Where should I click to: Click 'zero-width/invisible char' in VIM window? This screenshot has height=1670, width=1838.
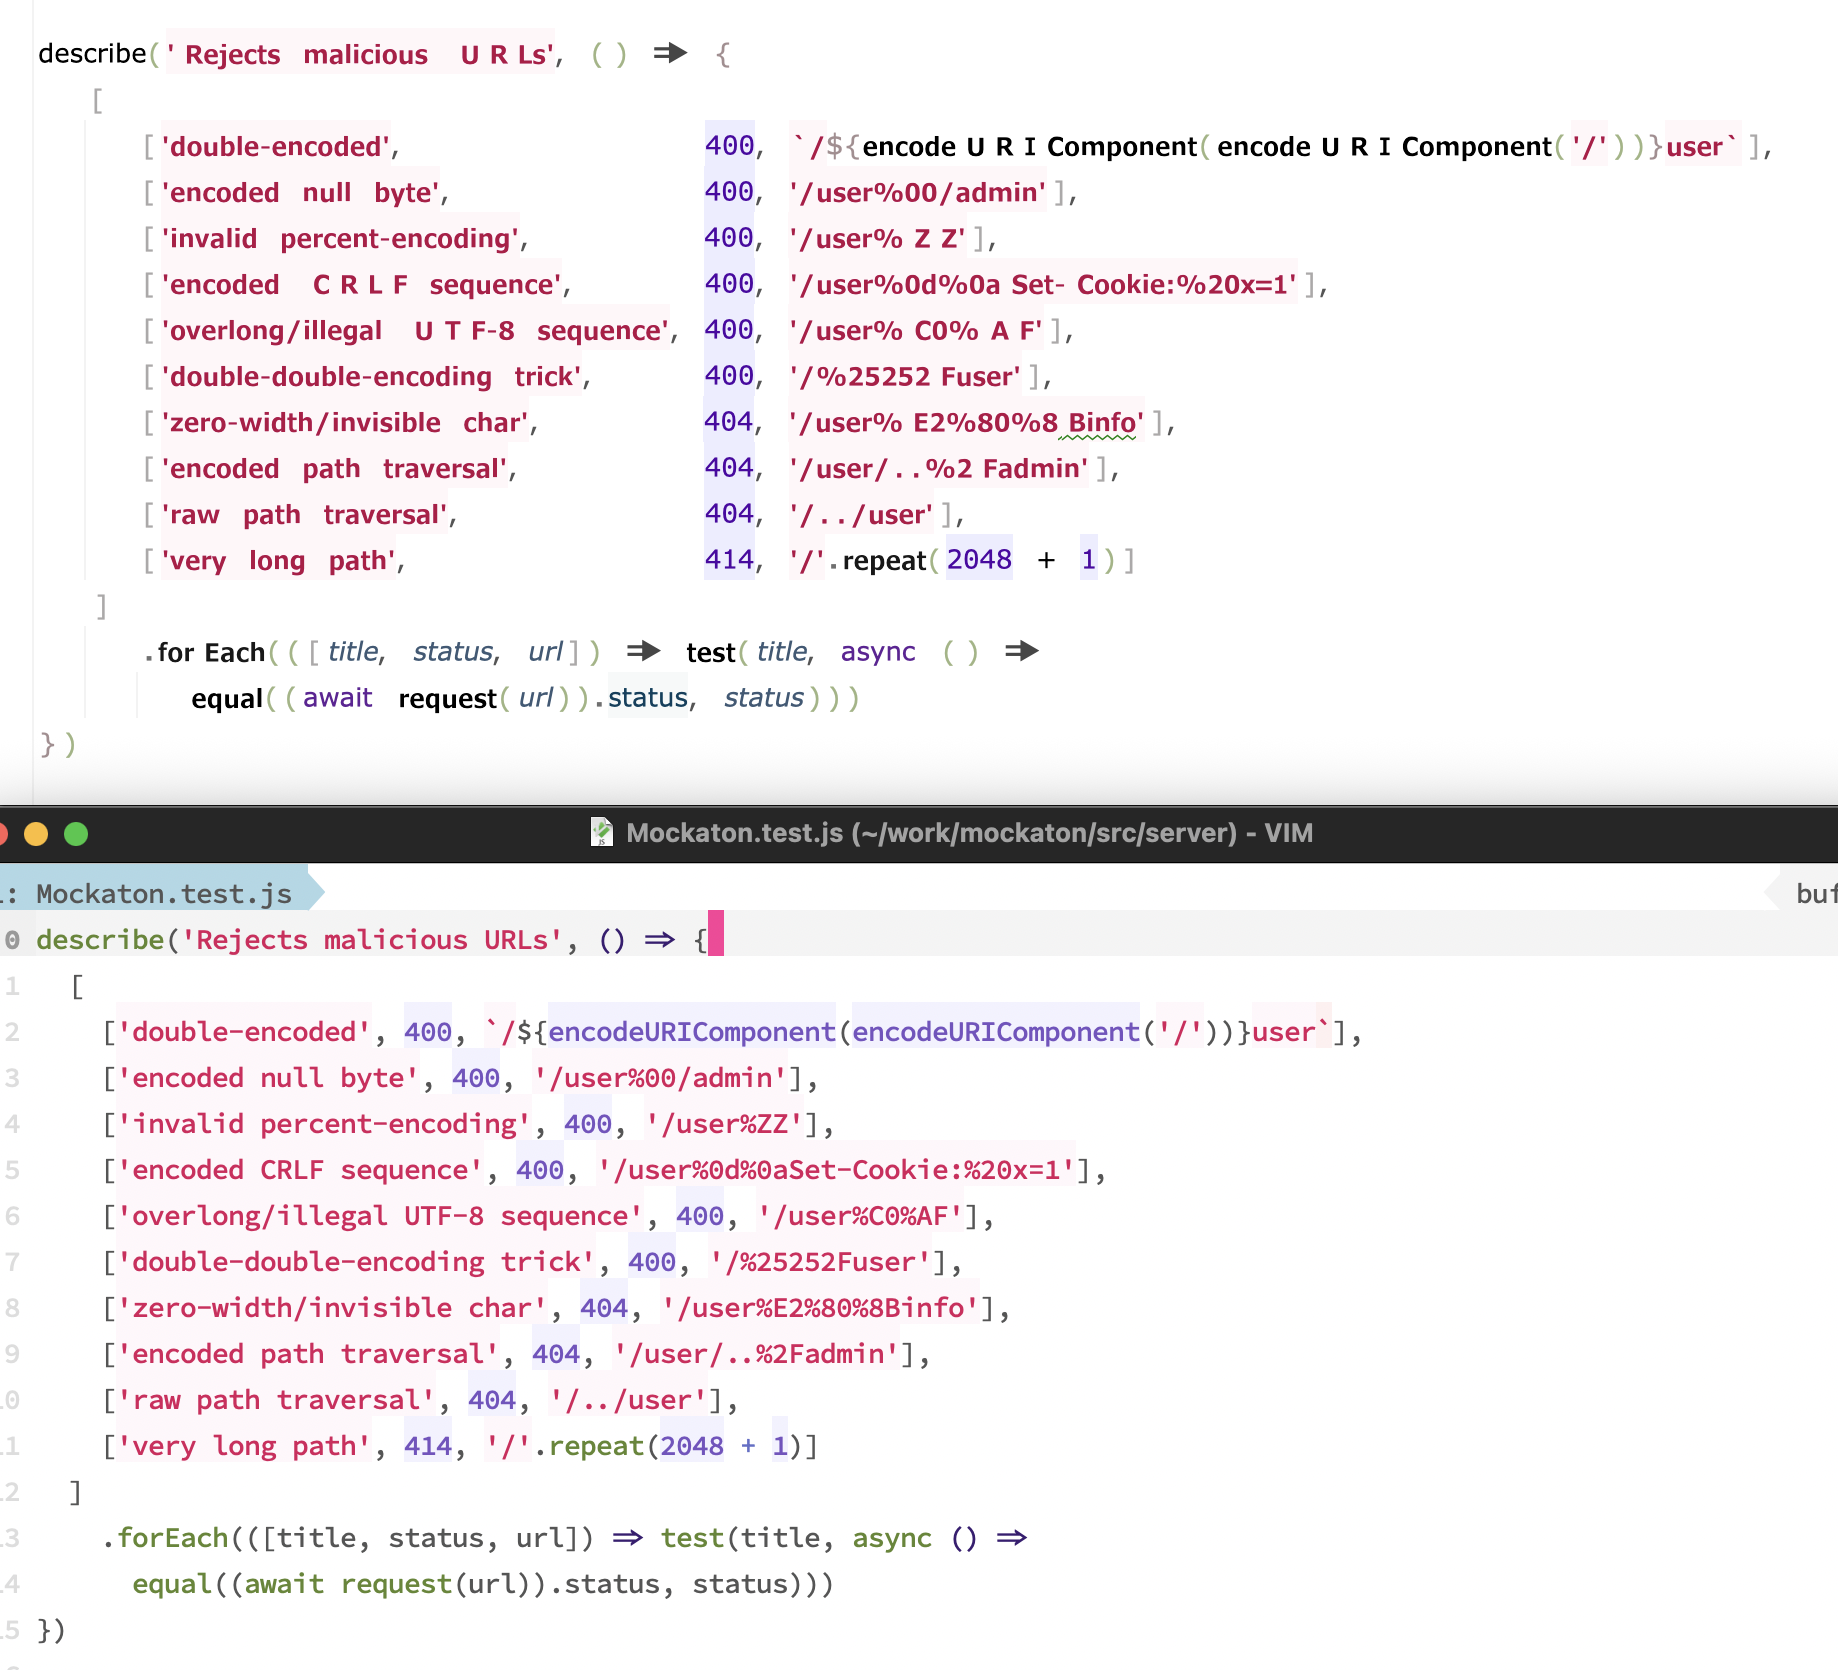(332, 1307)
